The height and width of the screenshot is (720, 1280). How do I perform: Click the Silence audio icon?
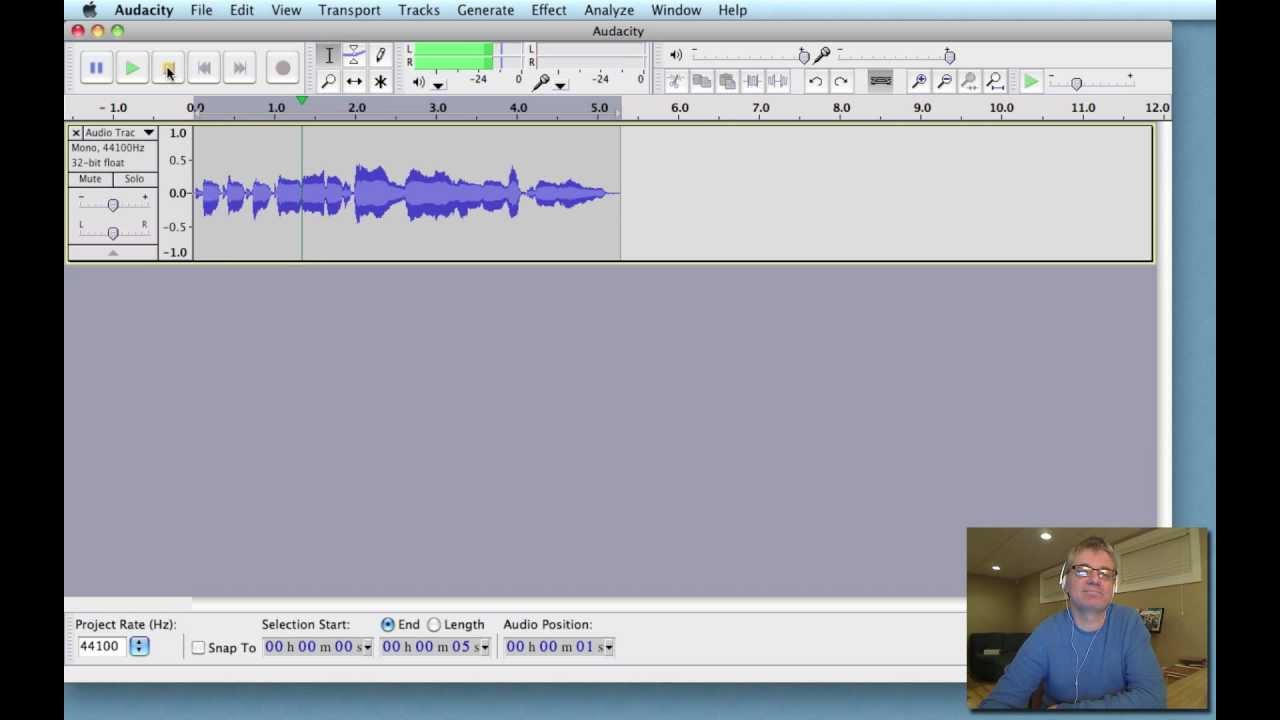coord(778,81)
